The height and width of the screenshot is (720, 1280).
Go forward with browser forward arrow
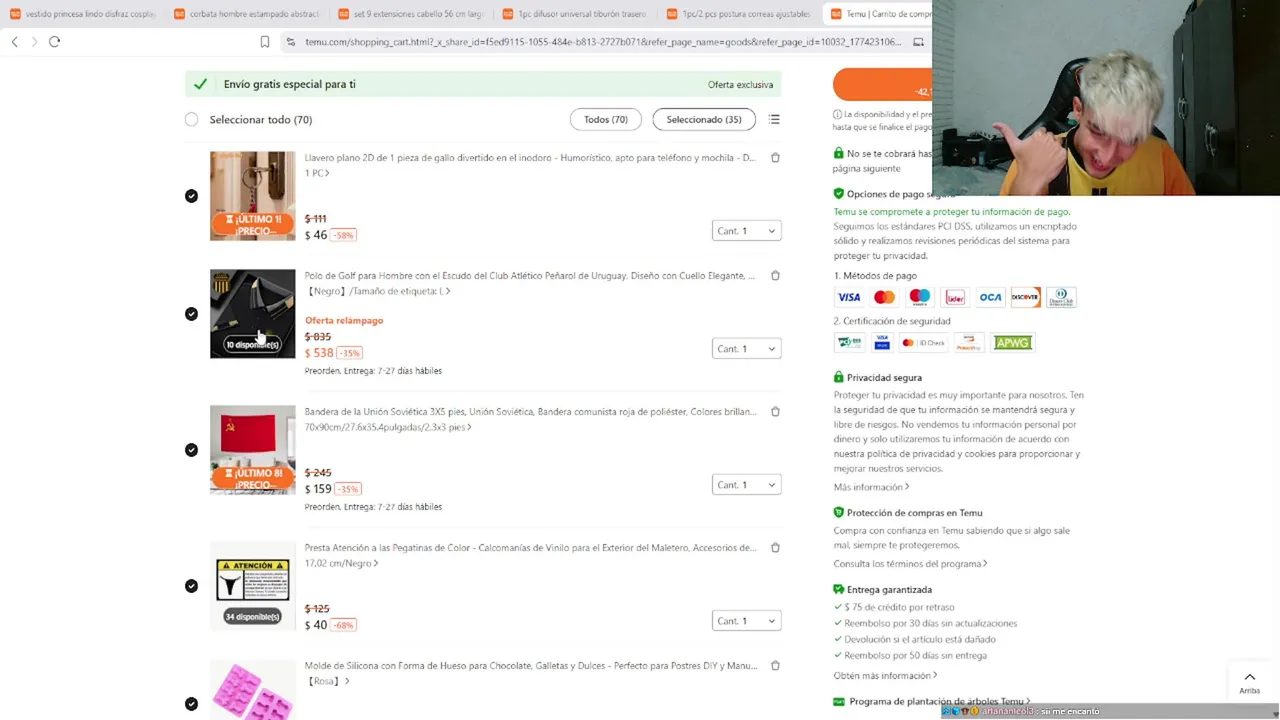pyautogui.click(x=34, y=42)
